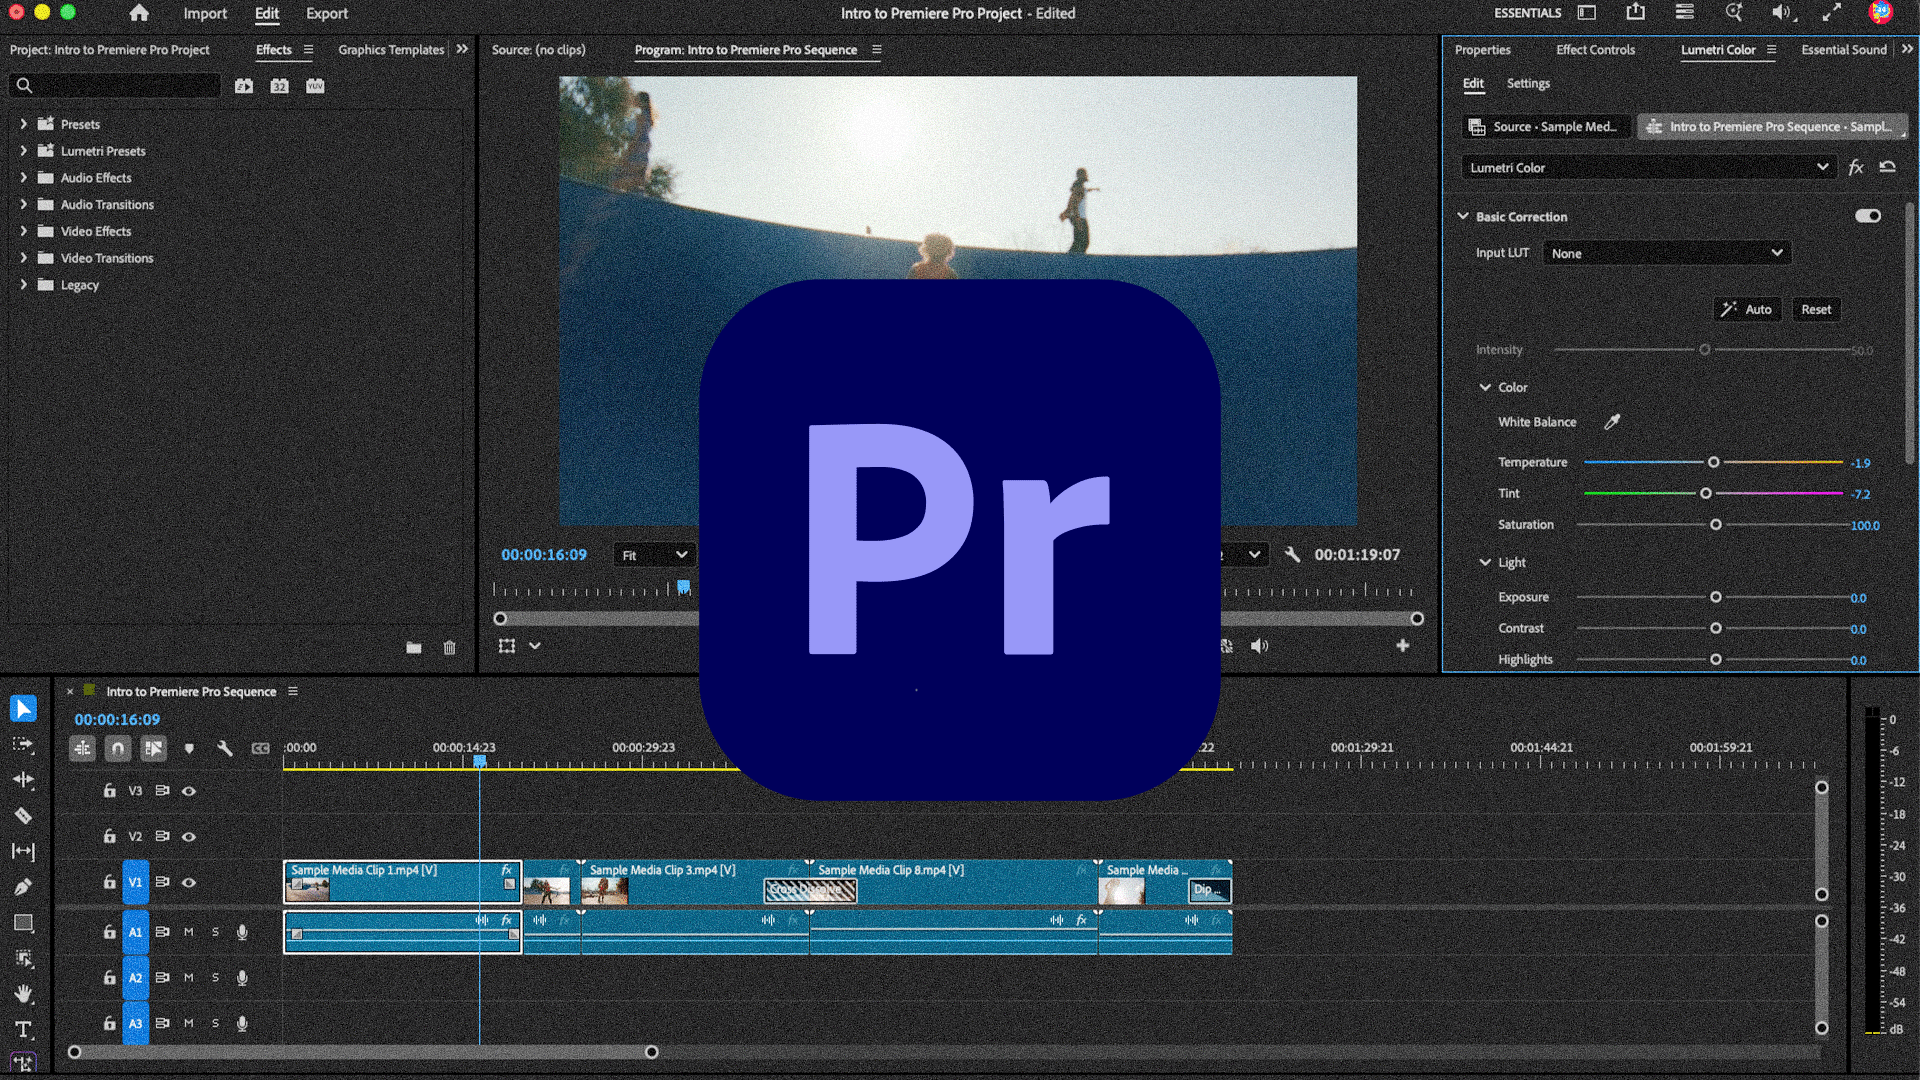The width and height of the screenshot is (1920, 1080).
Task: Open the Graphics Templates tab
Action: point(391,49)
